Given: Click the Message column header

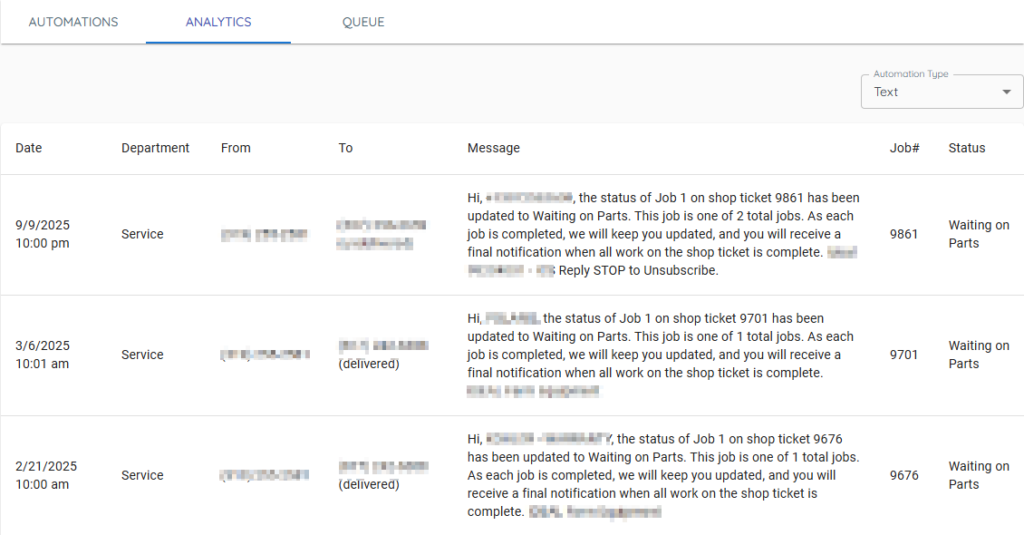Looking at the screenshot, I should pyautogui.click(x=493, y=148).
